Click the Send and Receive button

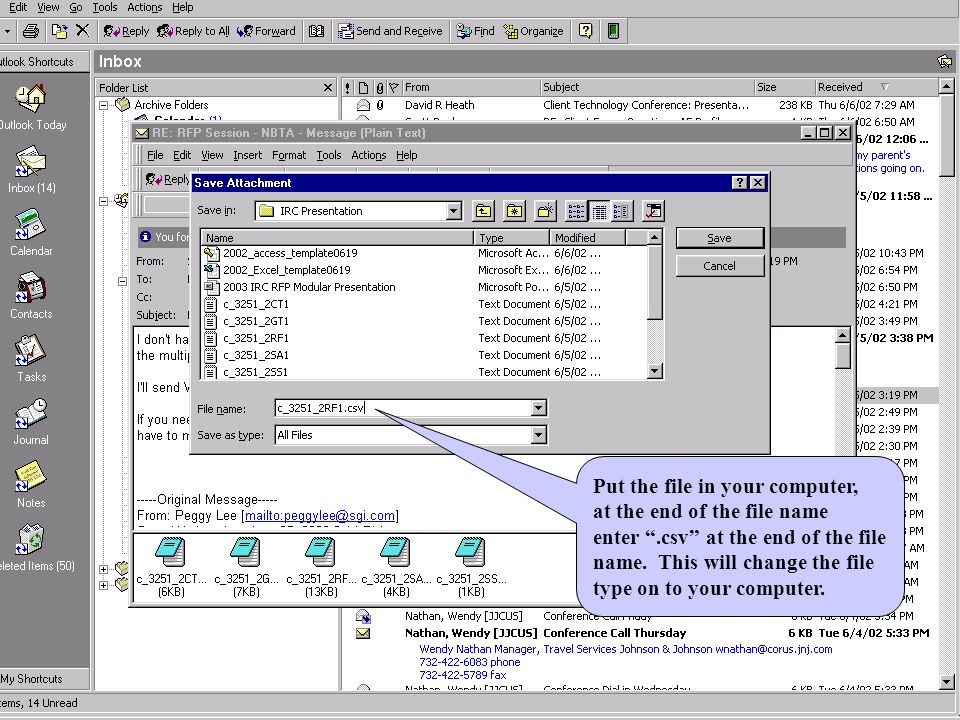[x=391, y=31]
